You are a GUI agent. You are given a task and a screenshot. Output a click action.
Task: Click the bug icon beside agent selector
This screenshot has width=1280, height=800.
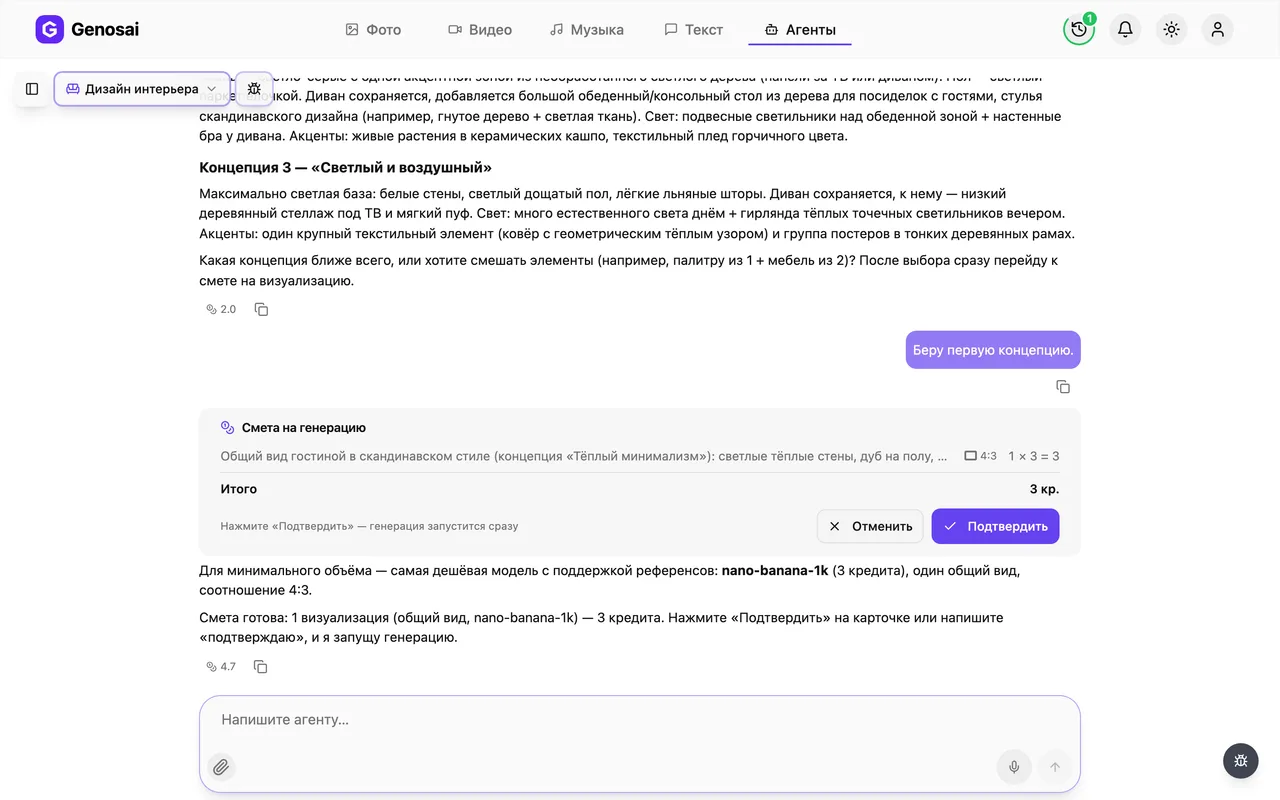click(254, 89)
